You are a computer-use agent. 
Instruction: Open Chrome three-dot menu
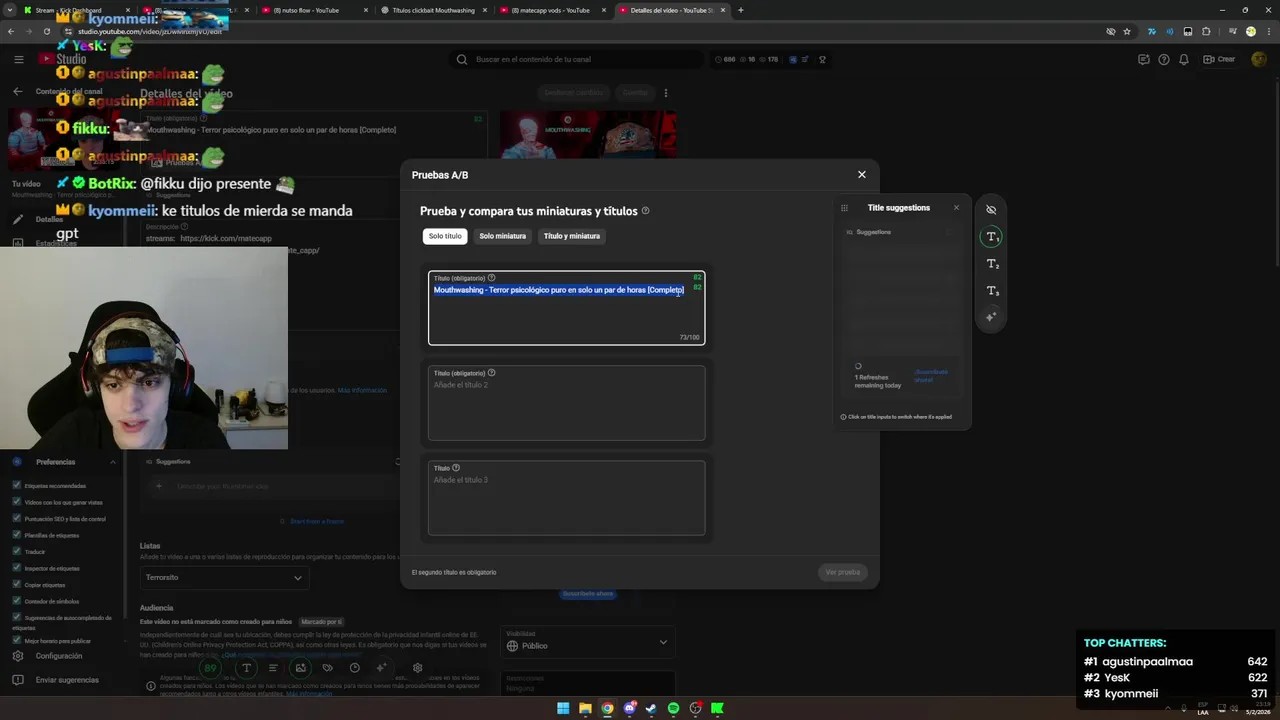click(x=1268, y=31)
